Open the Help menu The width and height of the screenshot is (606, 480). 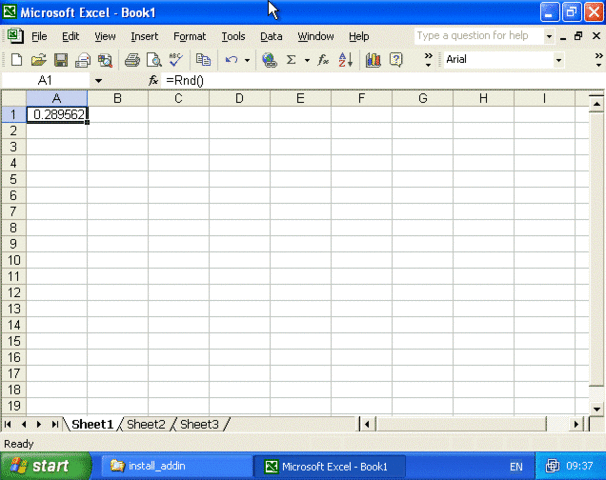tap(359, 36)
